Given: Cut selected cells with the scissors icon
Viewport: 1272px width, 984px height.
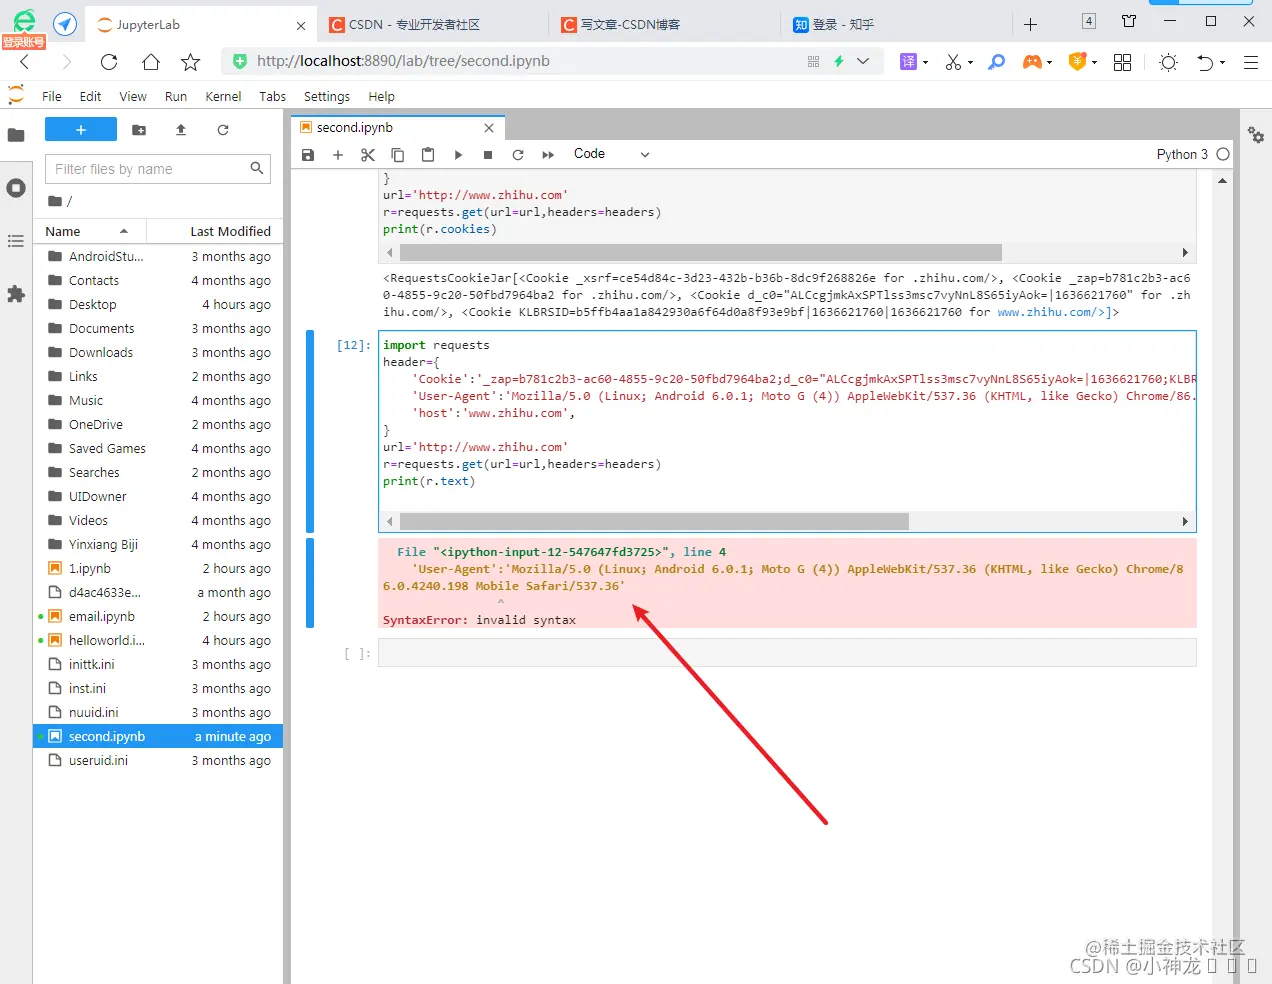Looking at the screenshot, I should [368, 155].
